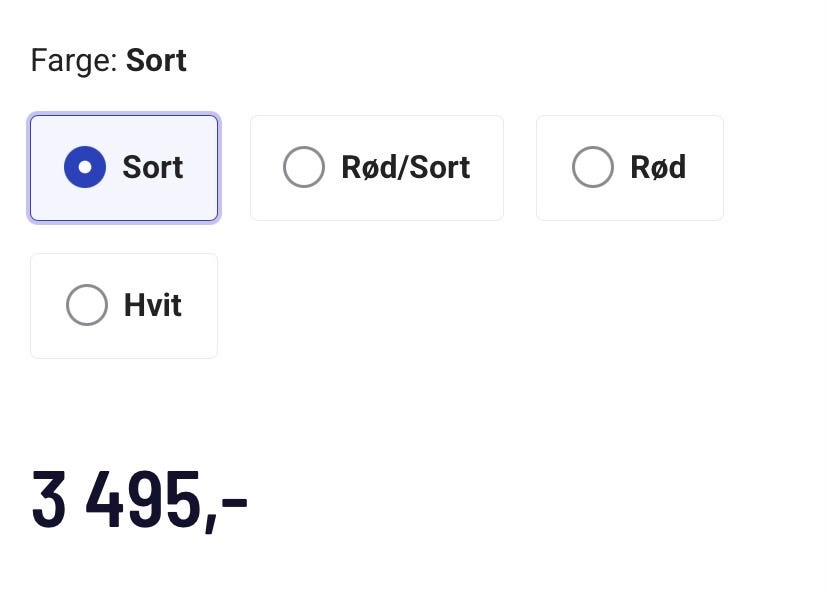
Task: Select the Hvit radio button circle
Action: click(86, 305)
